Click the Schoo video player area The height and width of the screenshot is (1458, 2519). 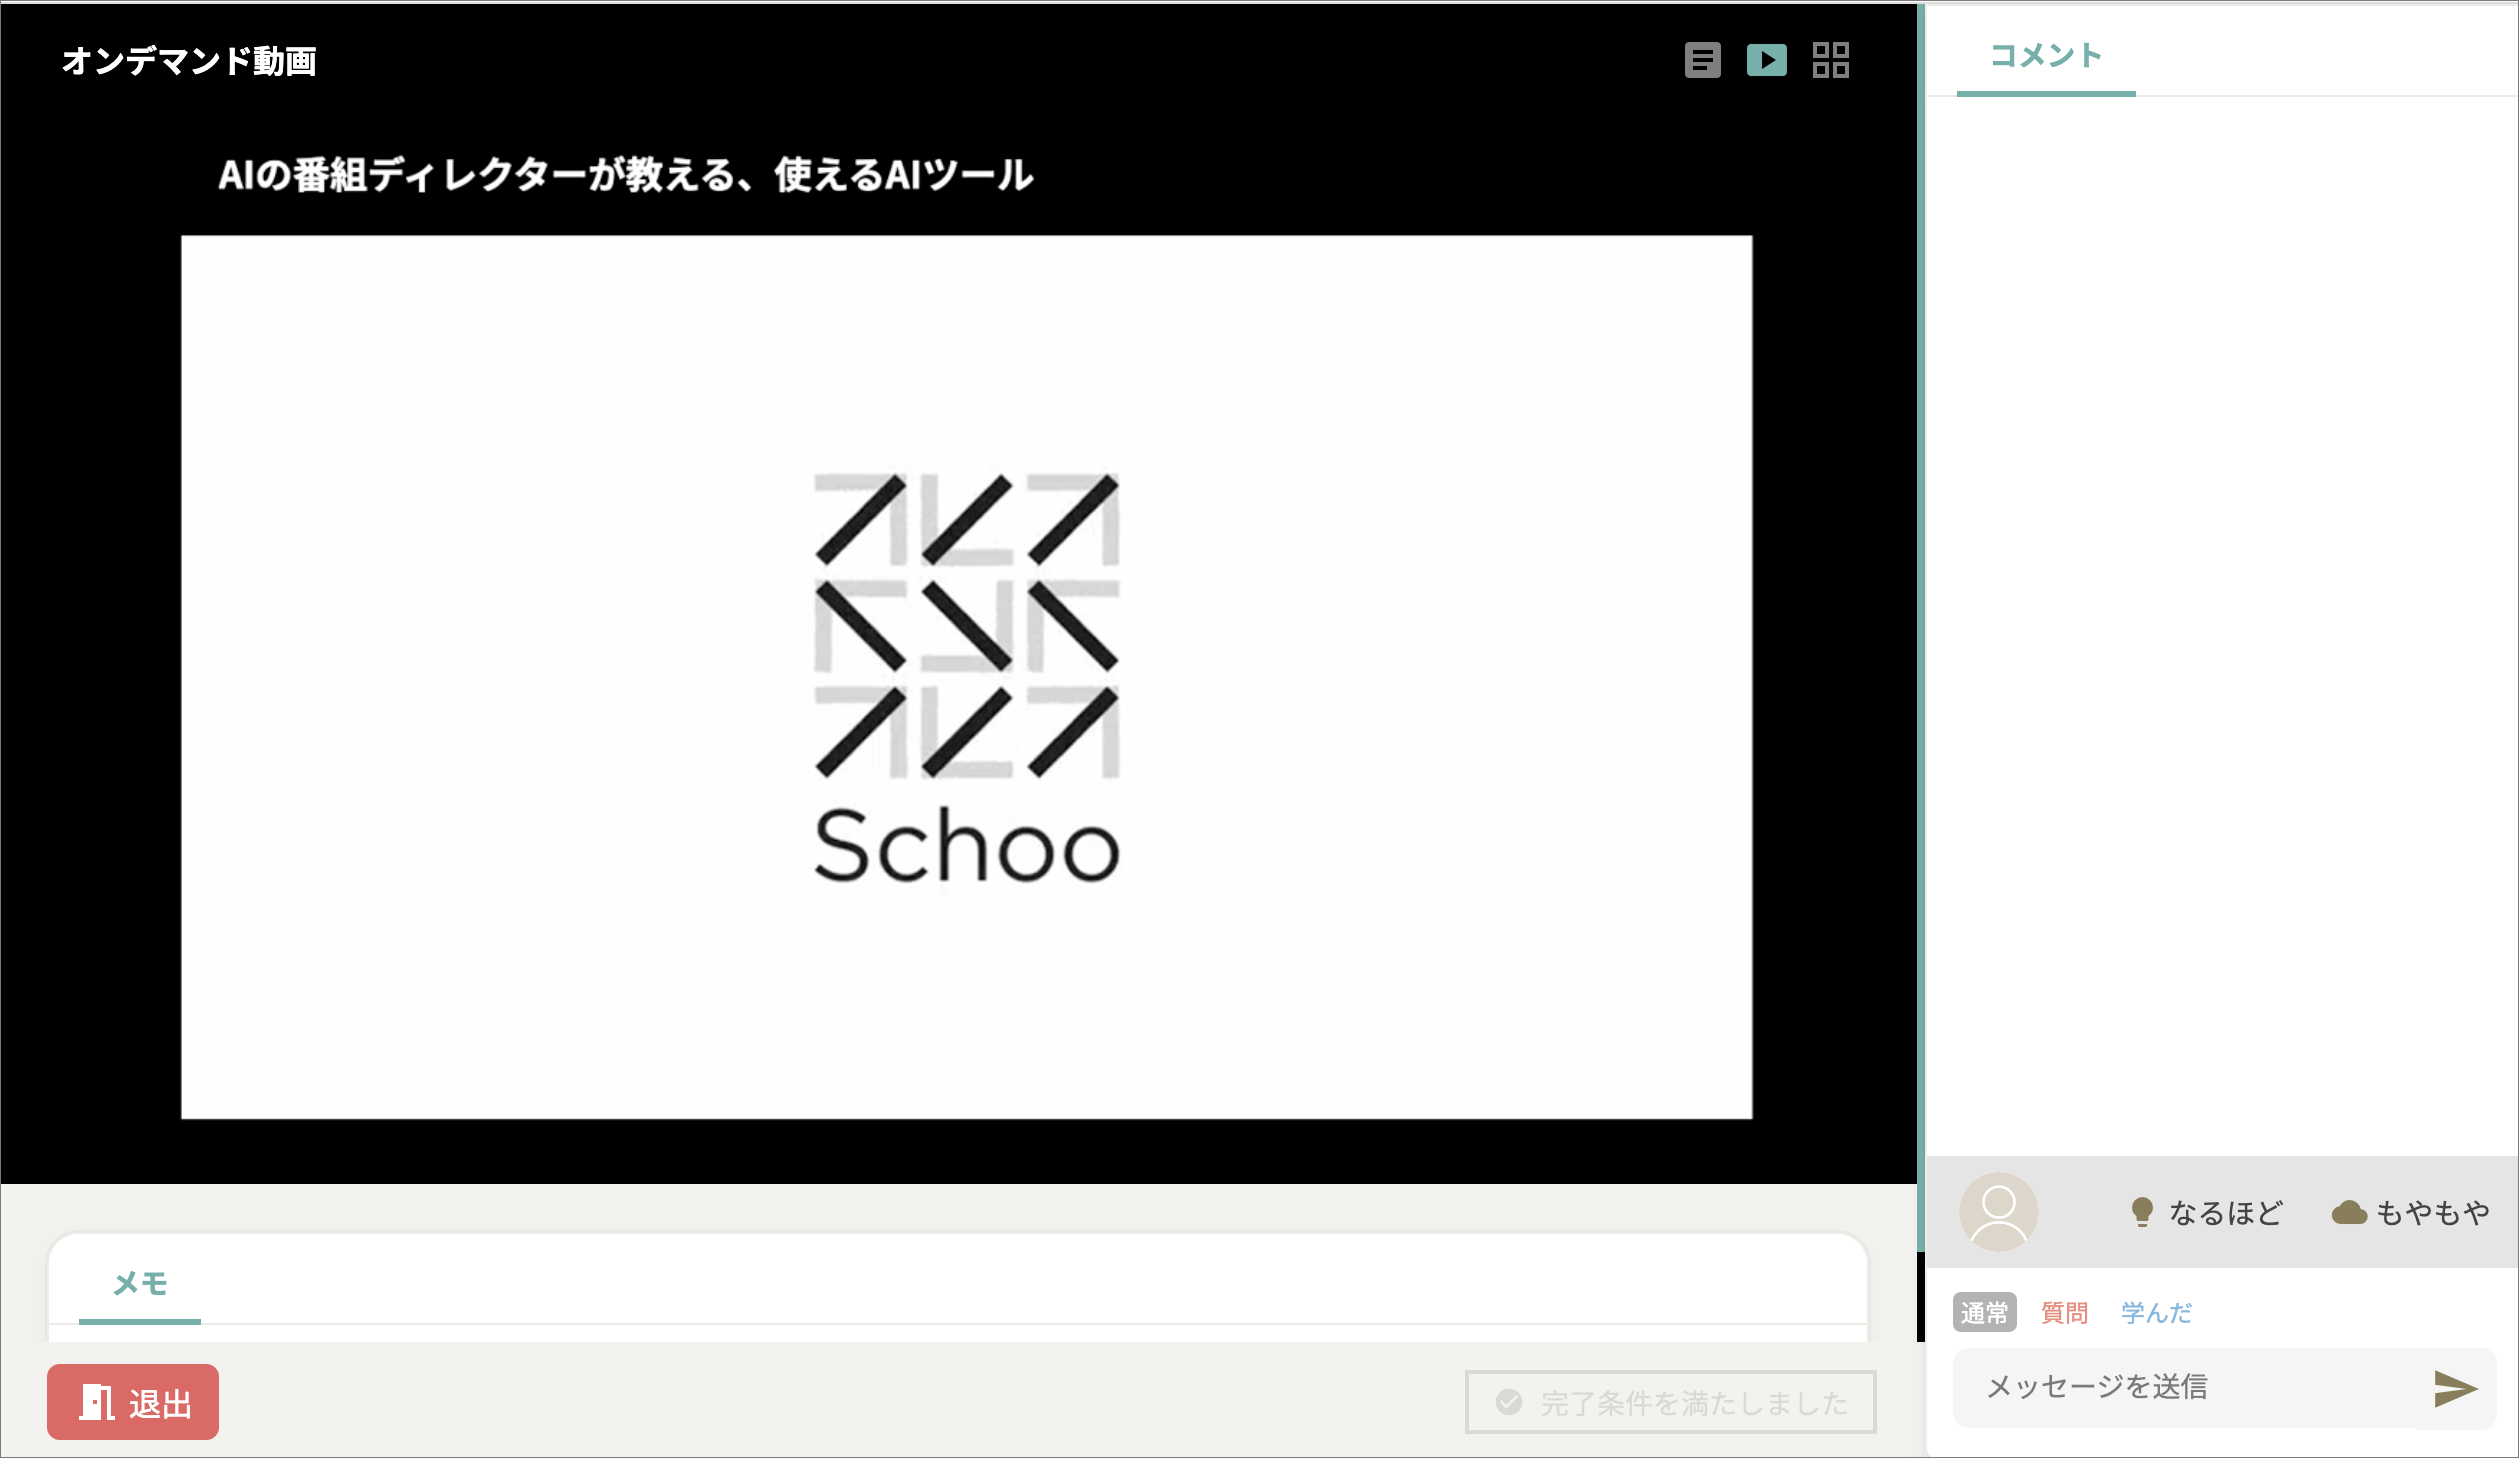click(x=966, y=677)
